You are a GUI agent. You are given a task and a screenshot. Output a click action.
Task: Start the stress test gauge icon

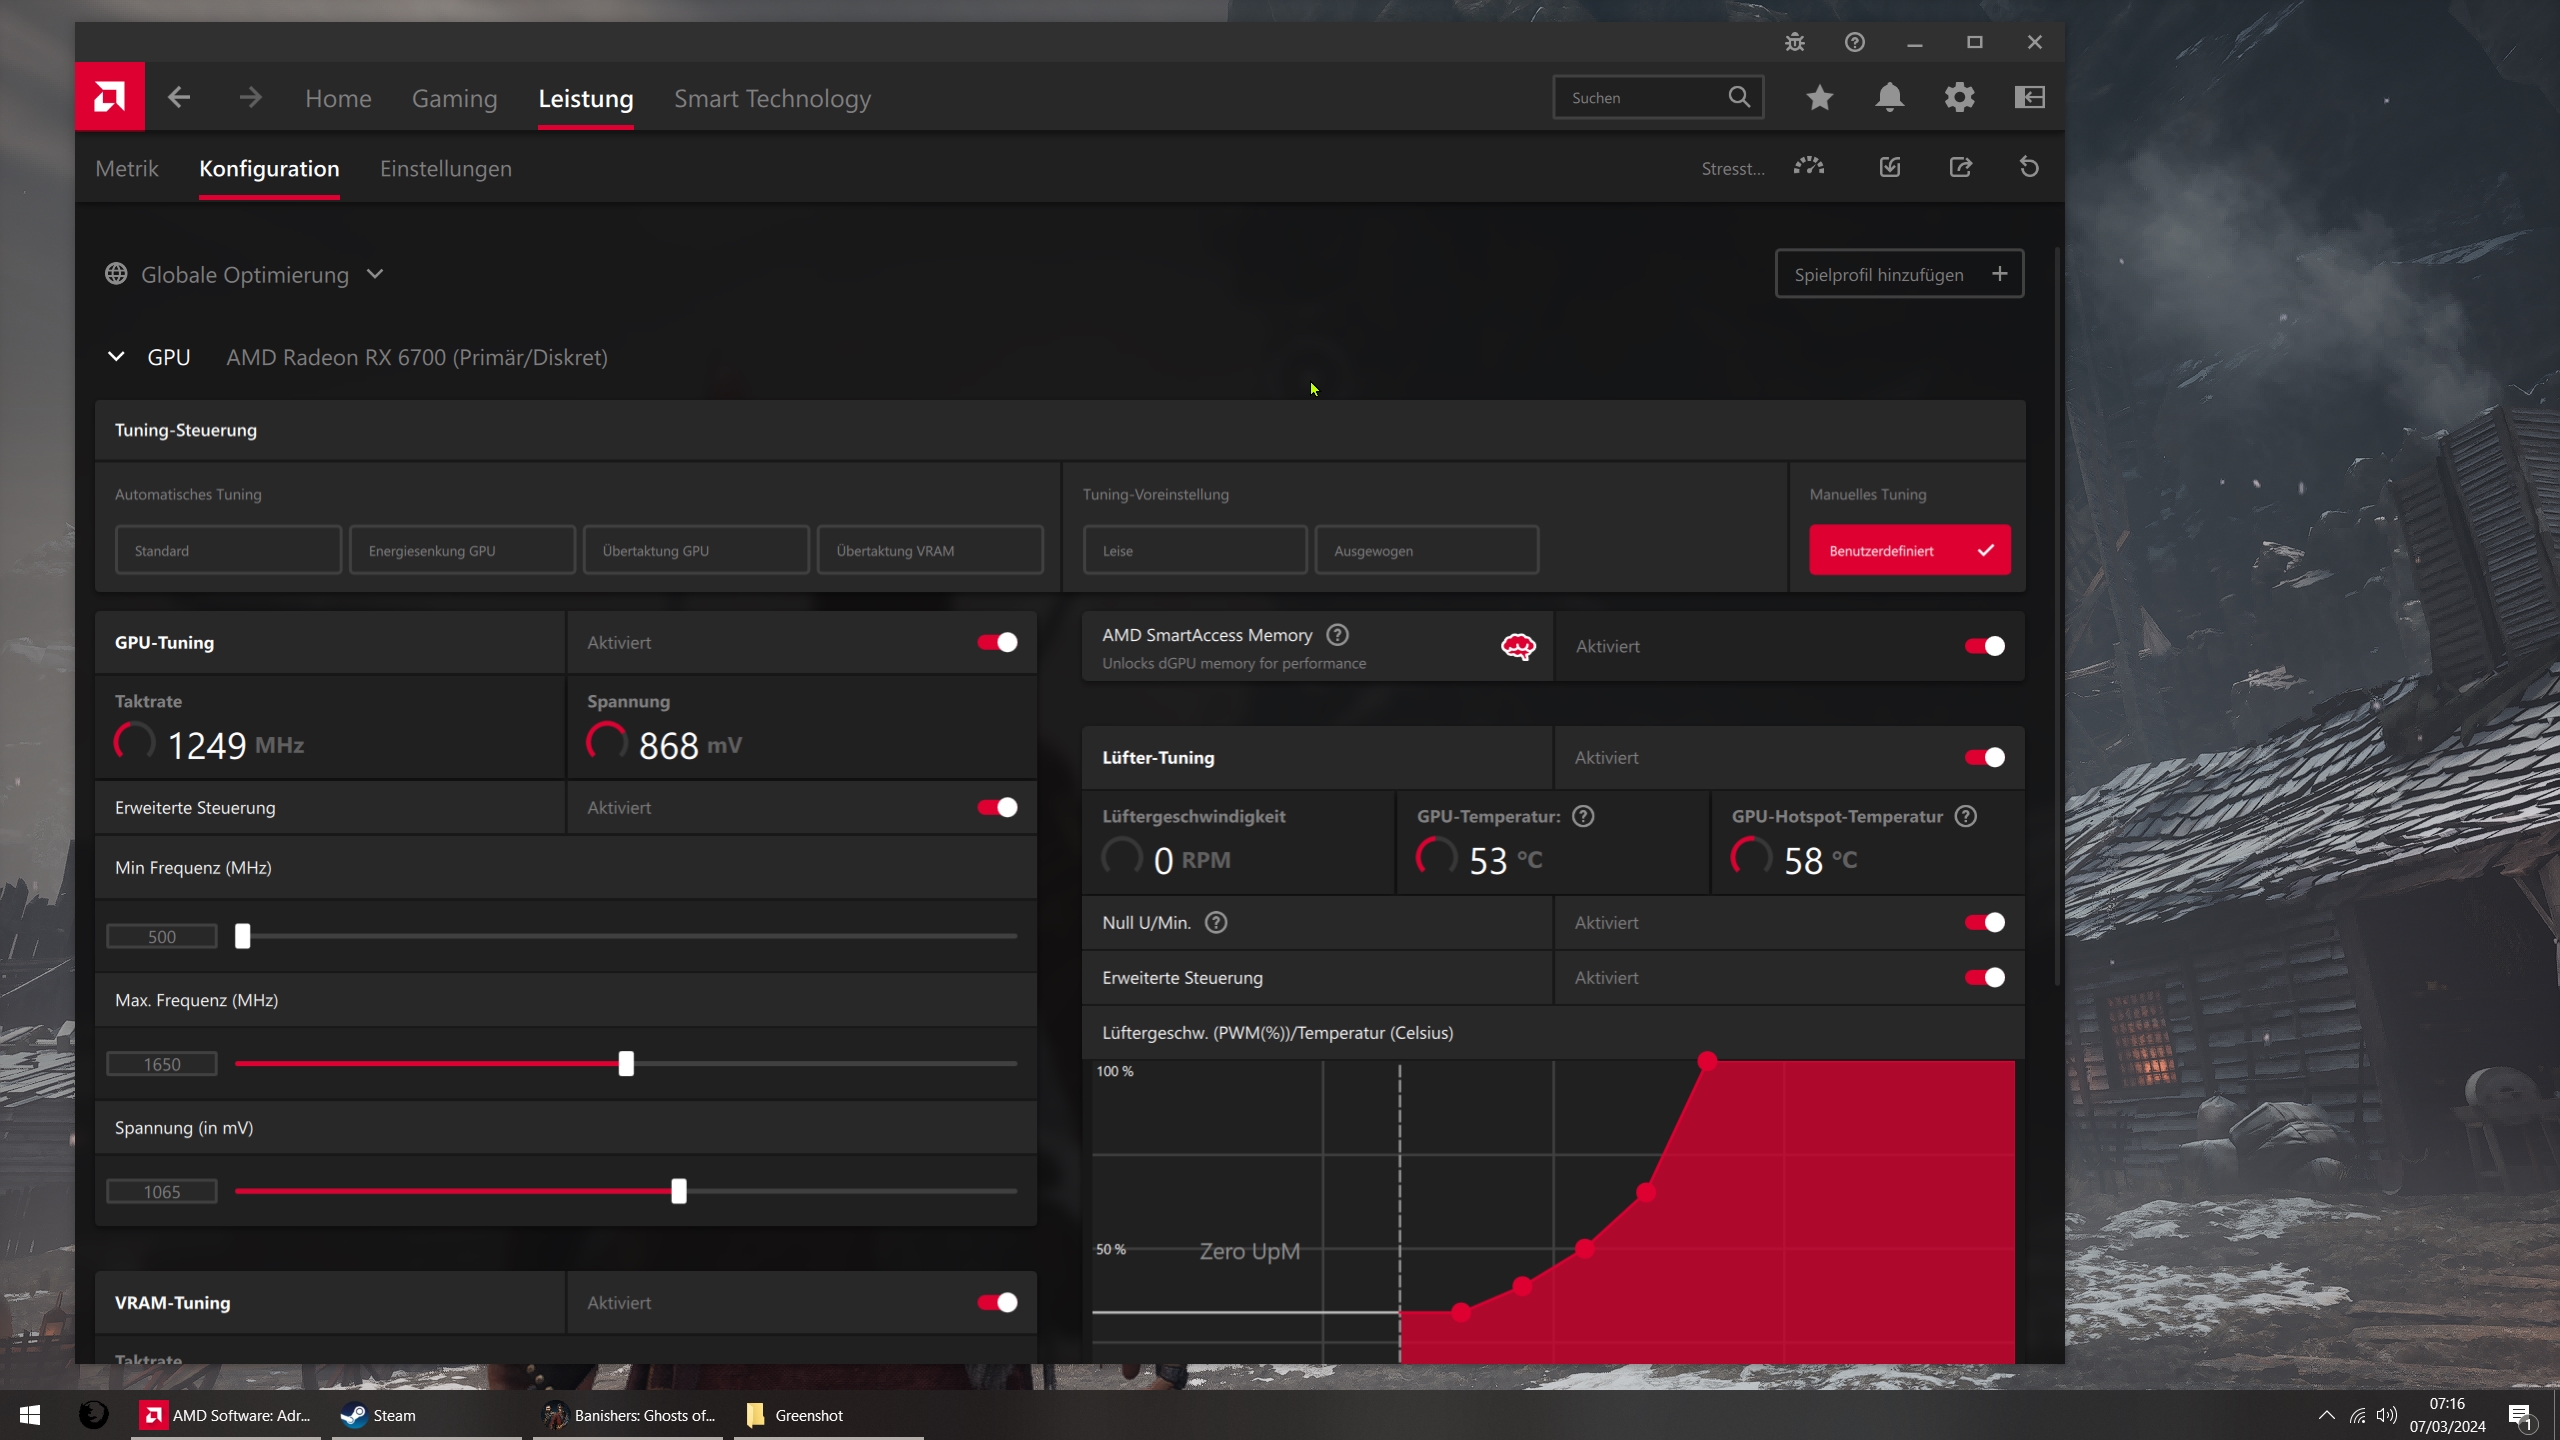pos(1808,167)
